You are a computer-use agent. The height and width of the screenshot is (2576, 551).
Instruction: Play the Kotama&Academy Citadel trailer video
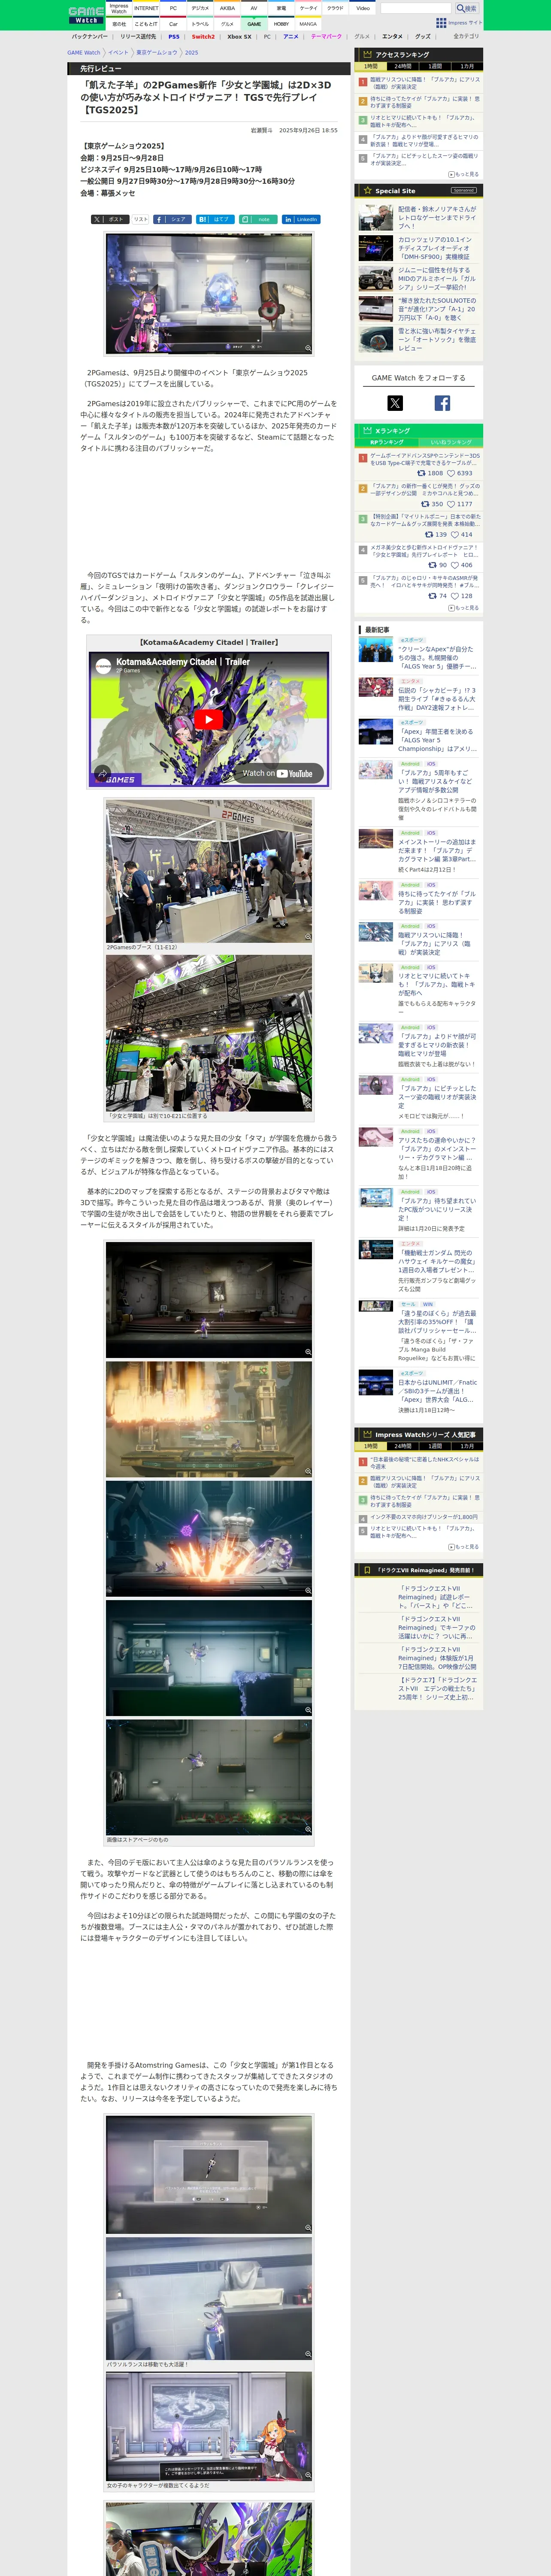pyautogui.click(x=208, y=719)
